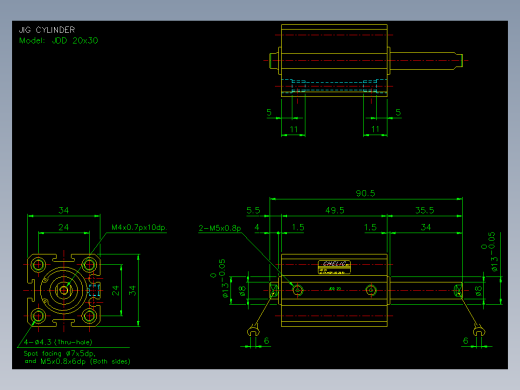Select the 49.5 body length dimension
This screenshot has width=520, height=390.
click(335, 210)
